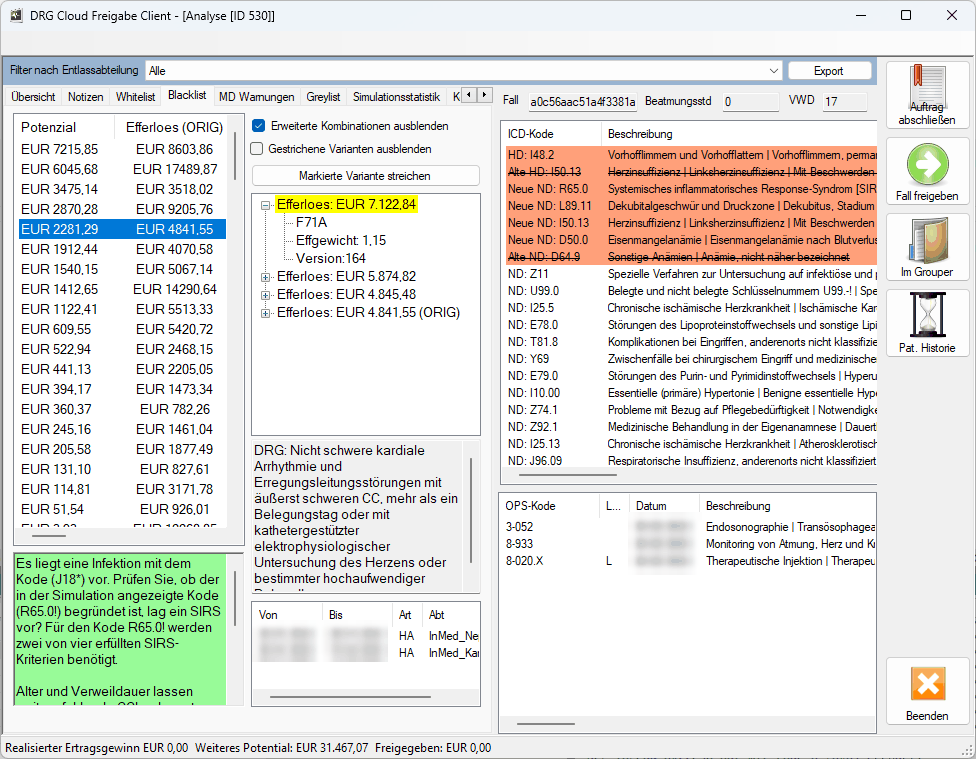Screen dimensions: 976x759
Task: Select Potenzial row EUR 3475,14
Action: click(122, 189)
